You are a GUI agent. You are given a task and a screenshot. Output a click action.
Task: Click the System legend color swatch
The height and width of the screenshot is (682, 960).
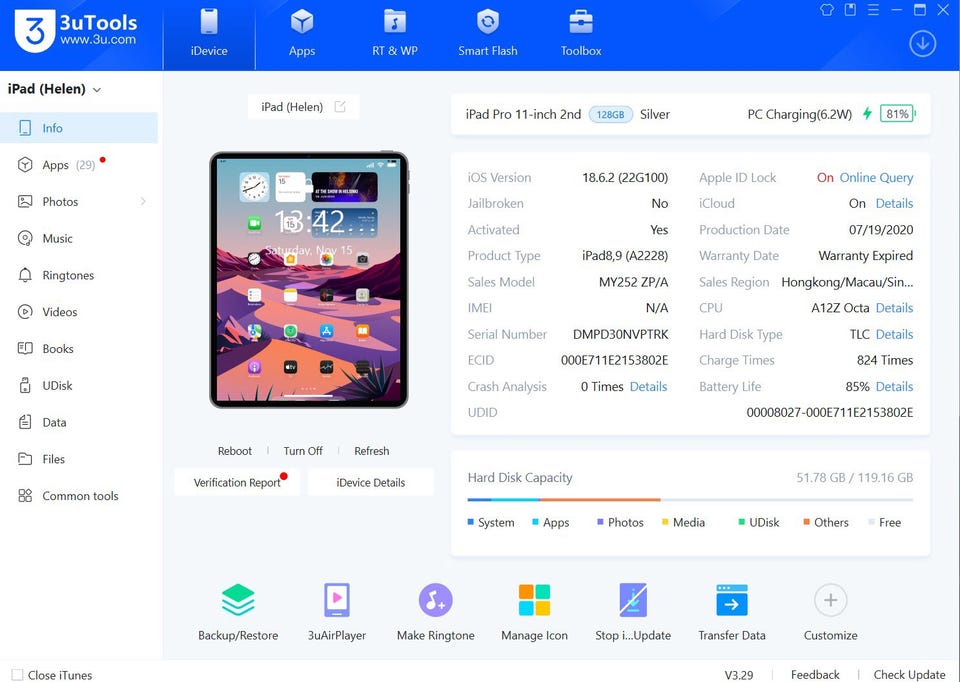point(471,522)
